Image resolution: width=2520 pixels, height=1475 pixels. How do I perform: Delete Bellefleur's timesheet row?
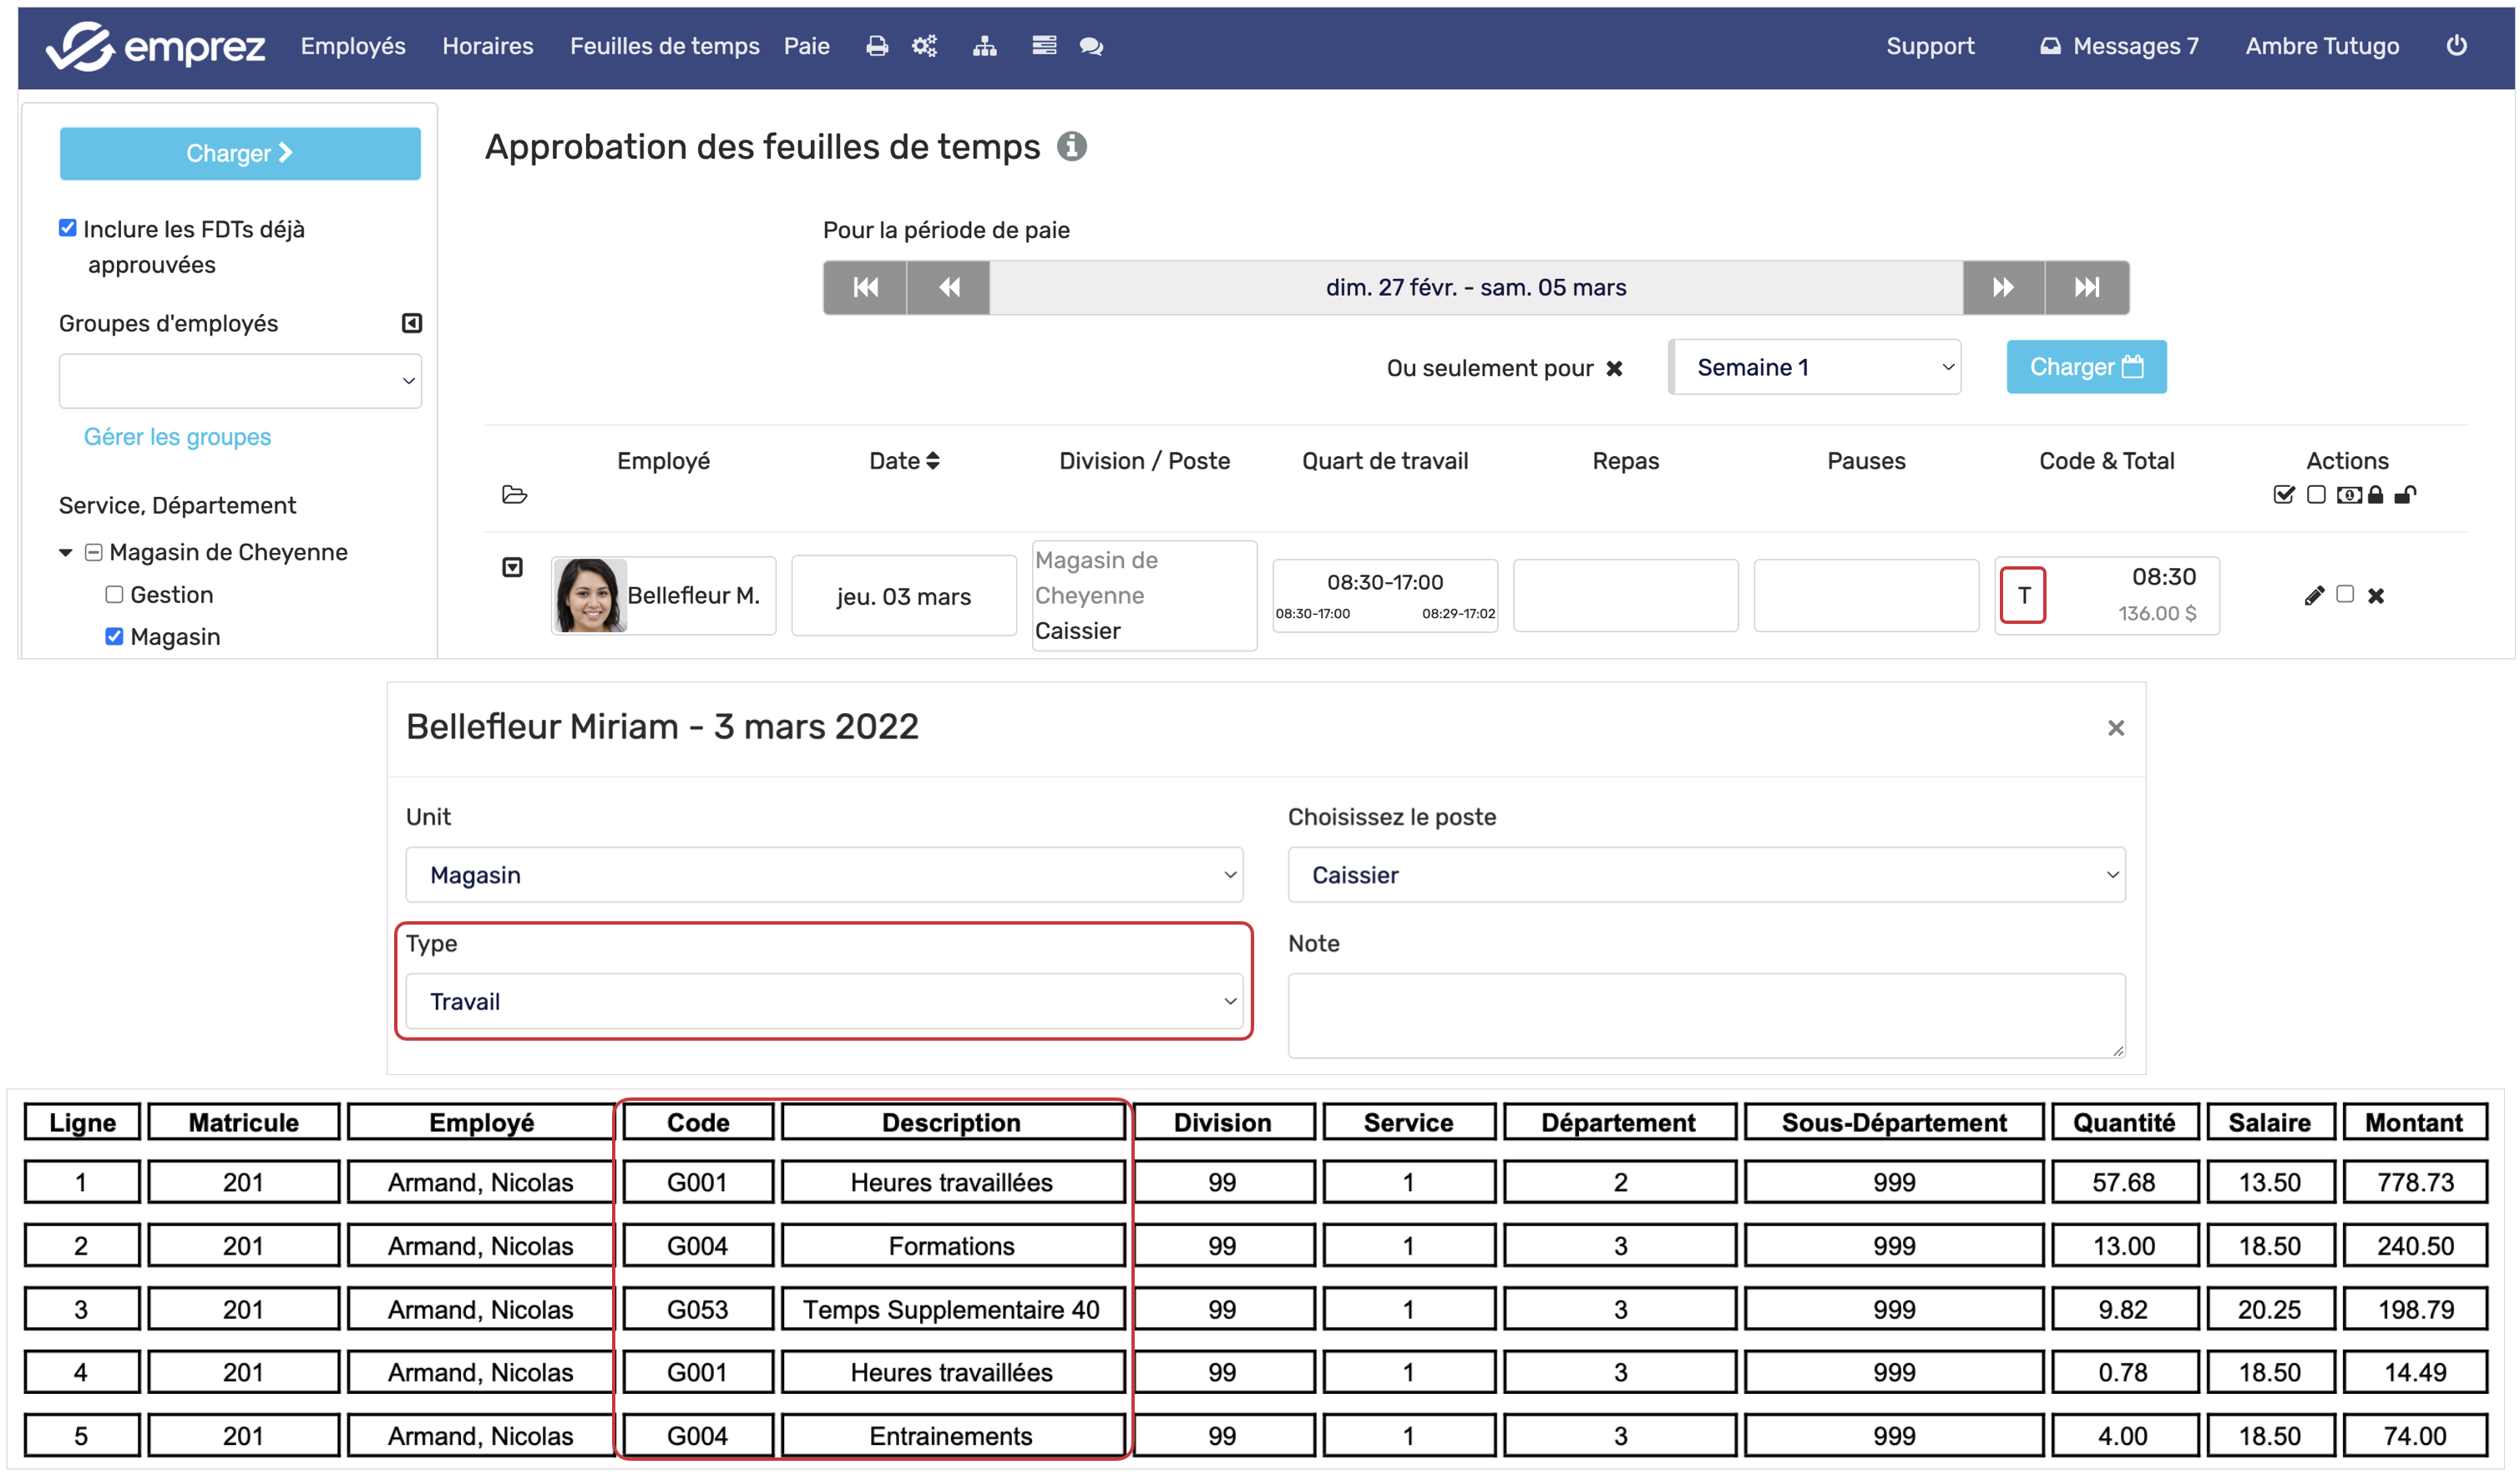pos(2376,596)
